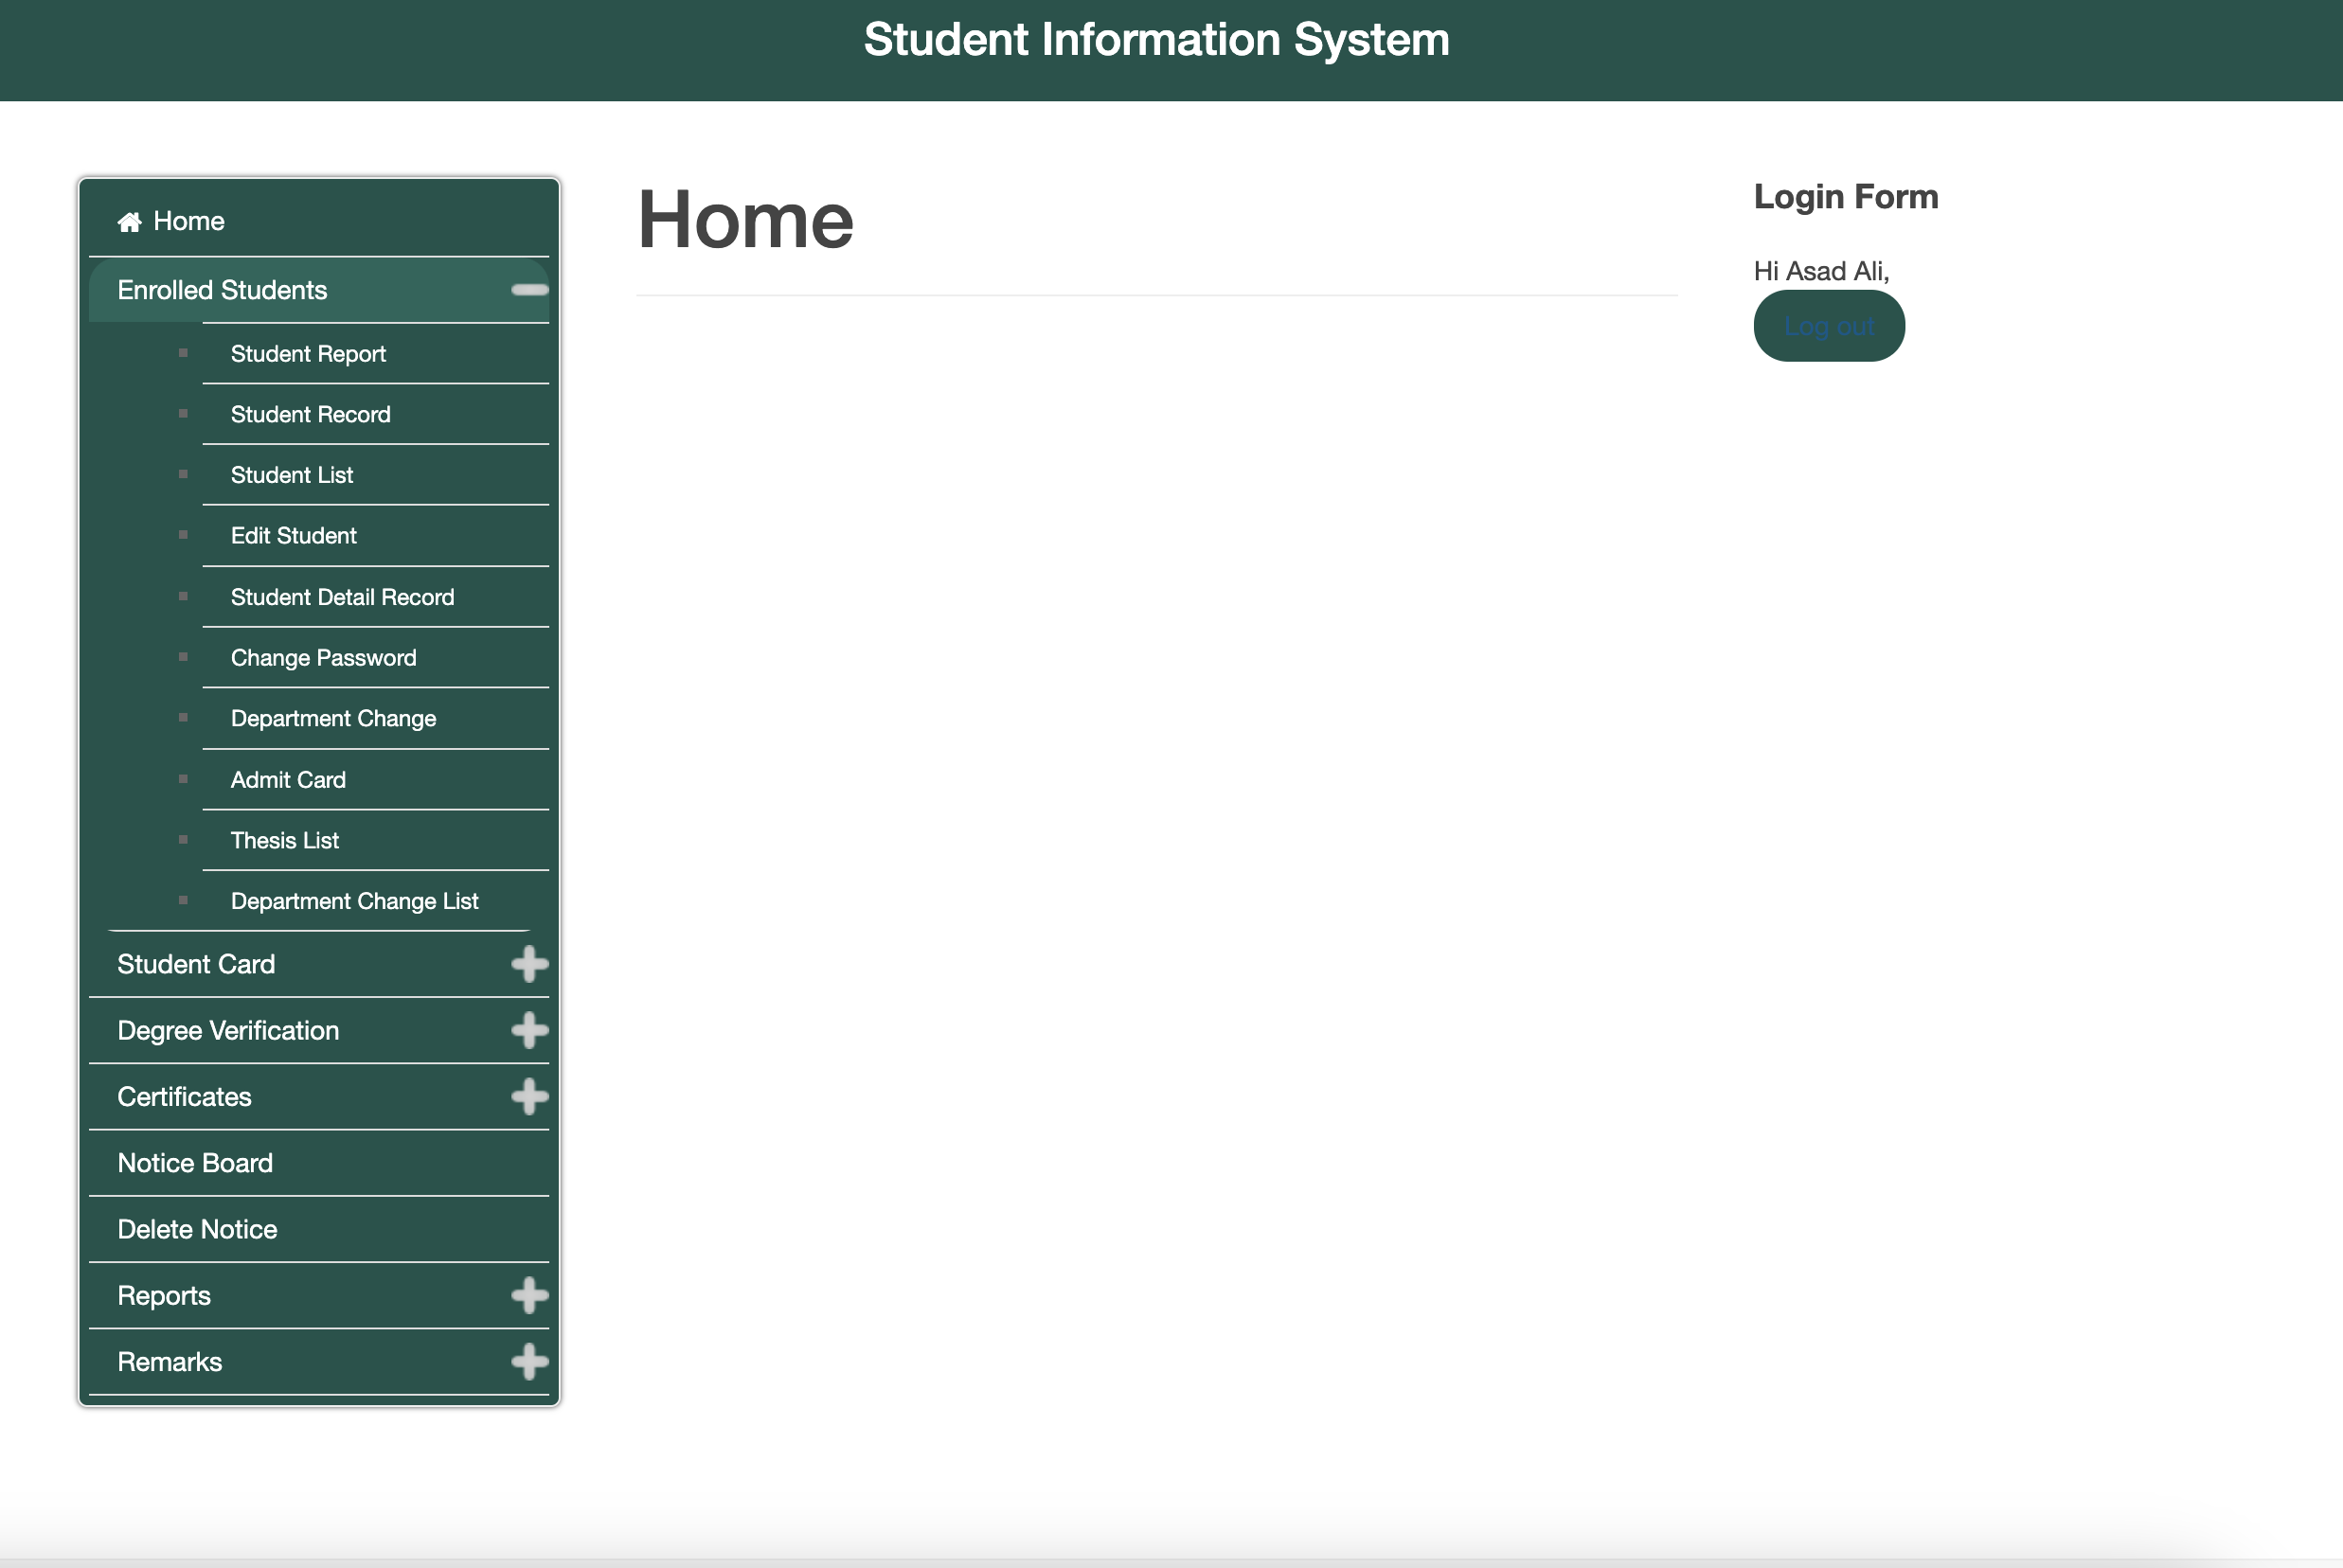Expand Remarks using the plus icon

click(x=529, y=1361)
